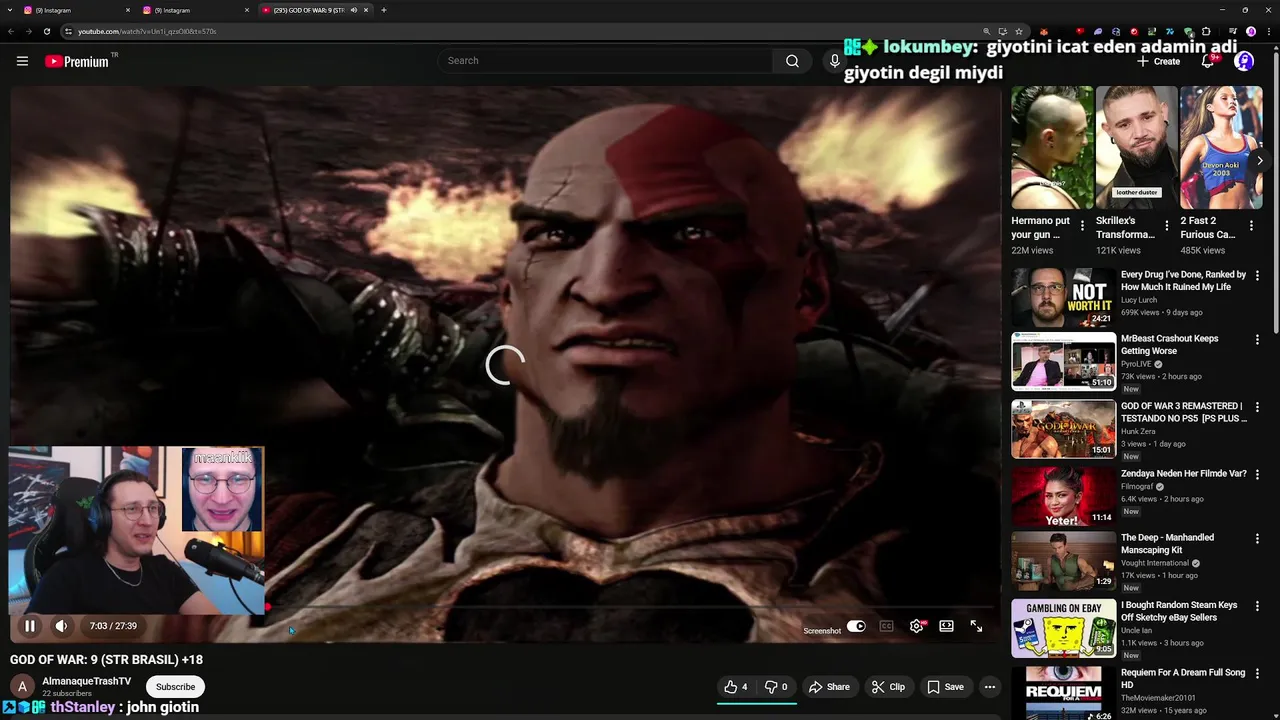This screenshot has width=1280, height=720.
Task: Open AlmanaqueTrashTV channel name link
Action: [87, 681]
